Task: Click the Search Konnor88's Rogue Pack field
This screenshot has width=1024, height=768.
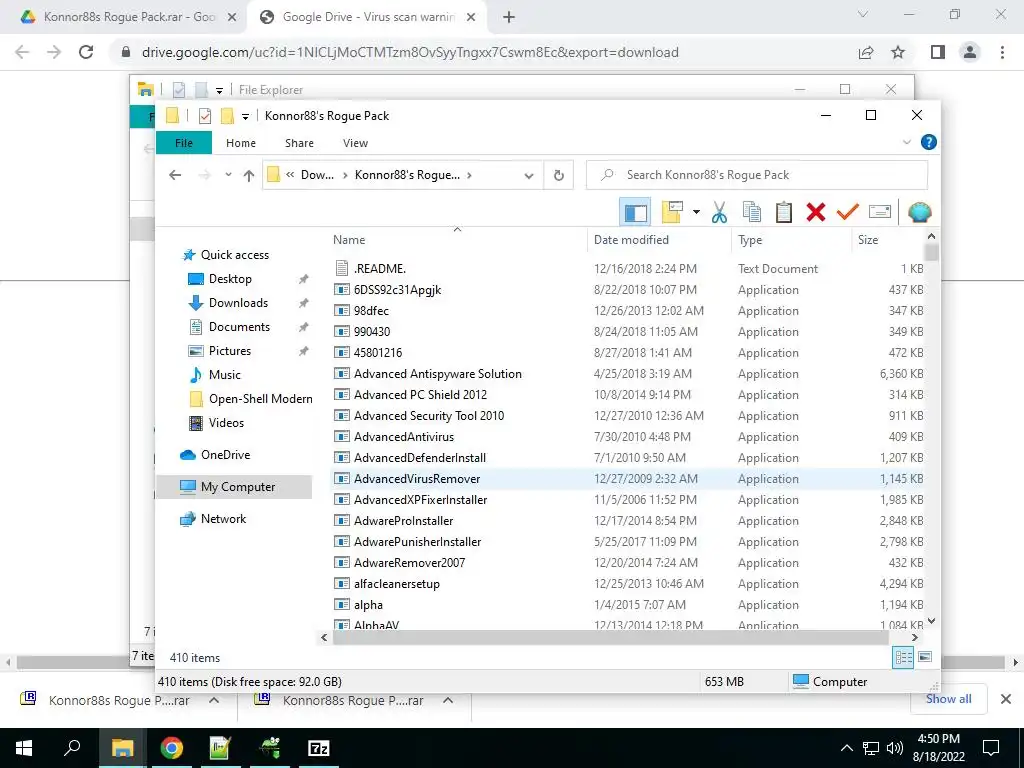Action: tap(757, 175)
